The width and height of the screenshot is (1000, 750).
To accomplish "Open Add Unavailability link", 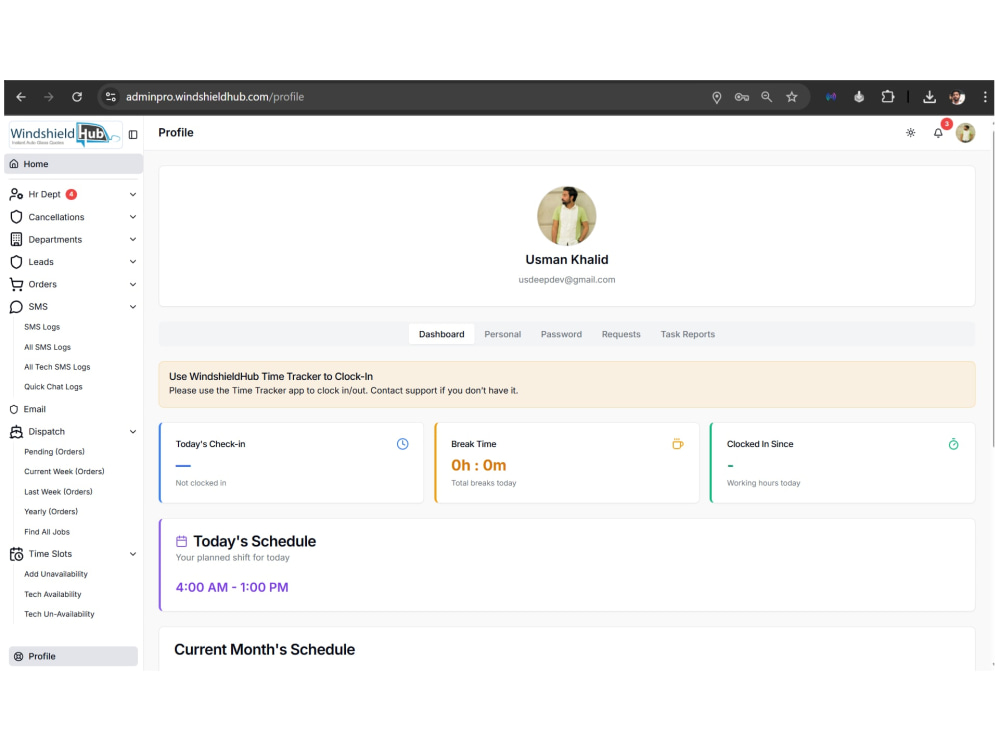I will click(x=56, y=575).
